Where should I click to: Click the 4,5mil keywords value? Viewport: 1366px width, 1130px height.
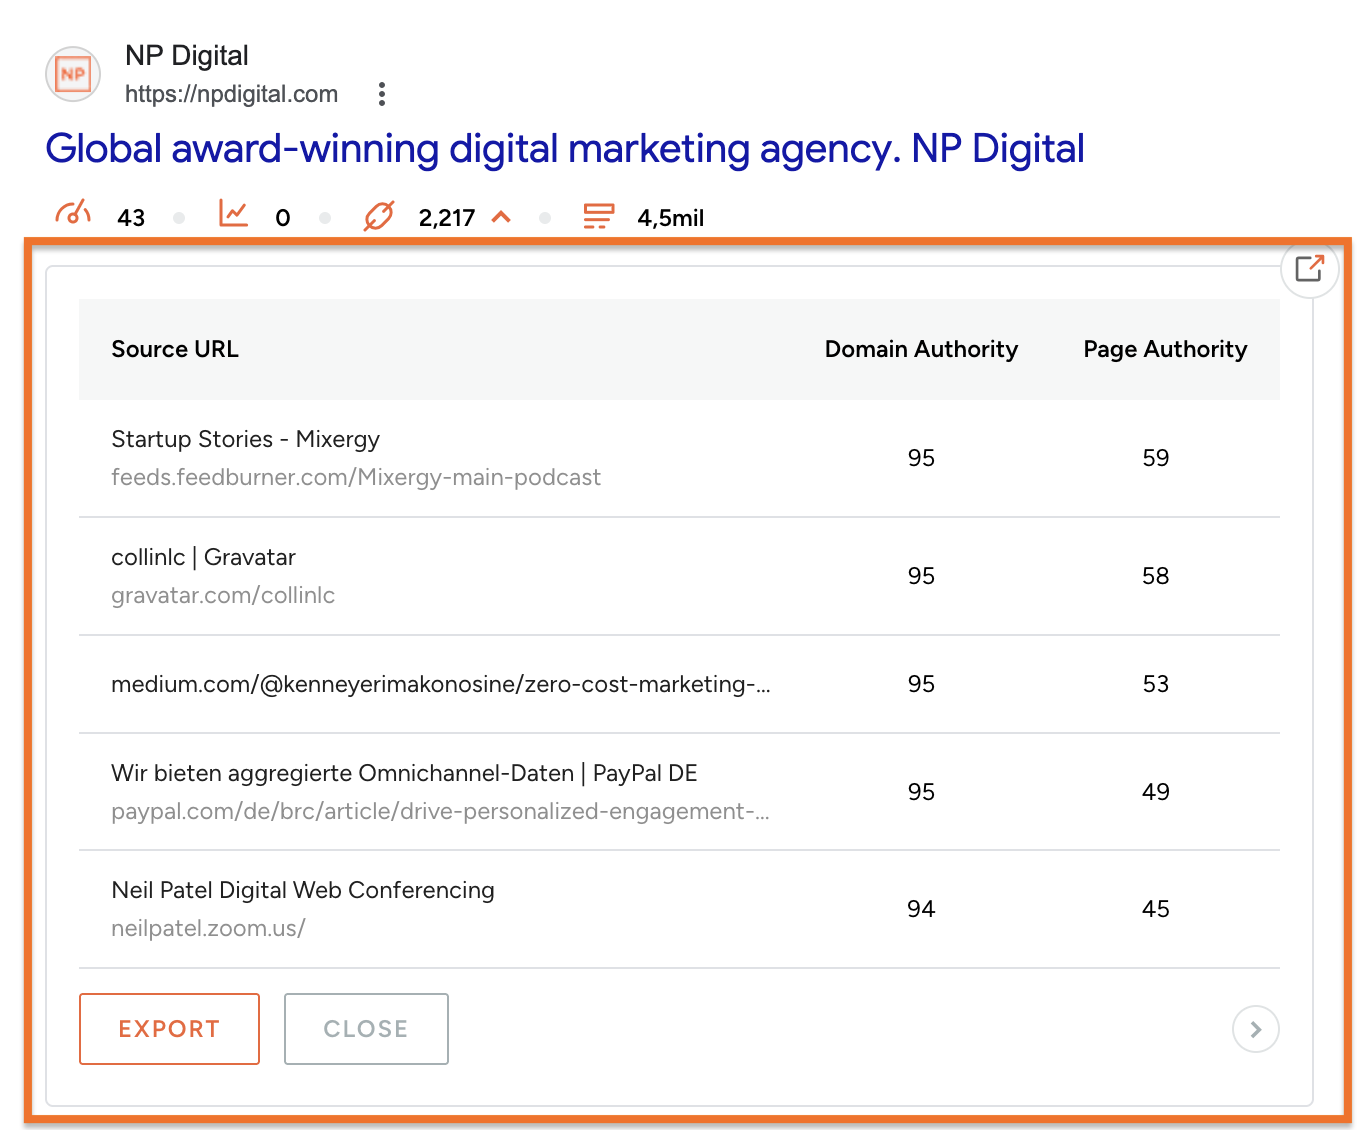pyautogui.click(x=671, y=218)
